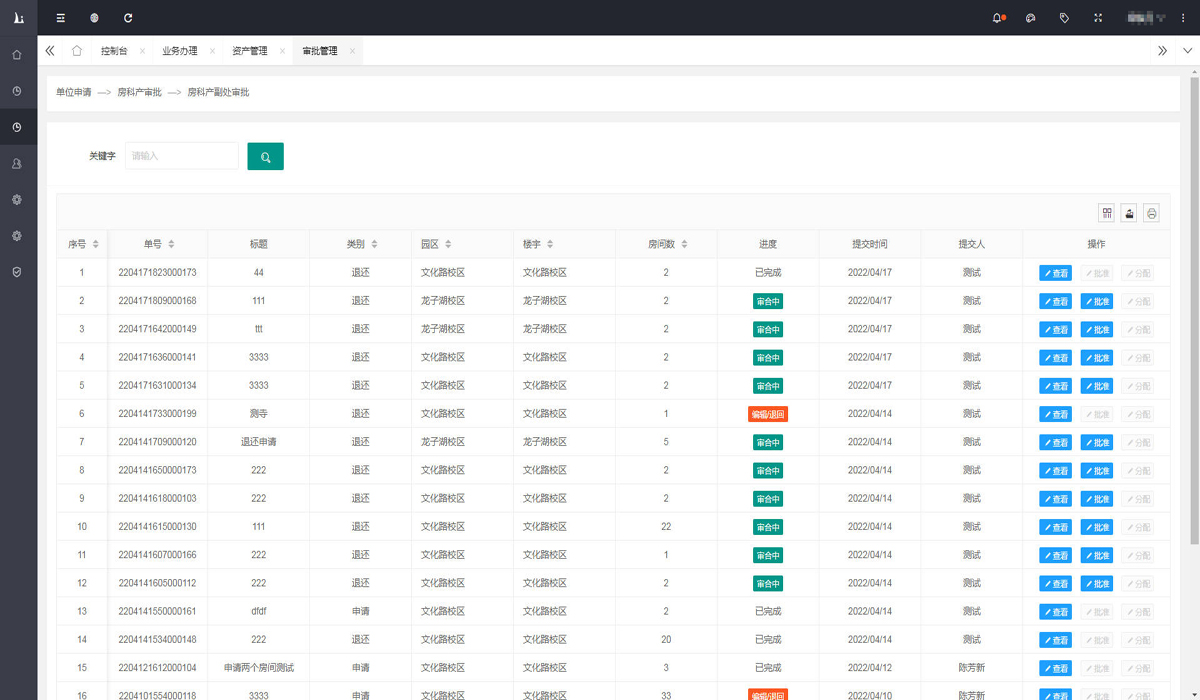Switch to the 资产管理 tab

[250, 51]
